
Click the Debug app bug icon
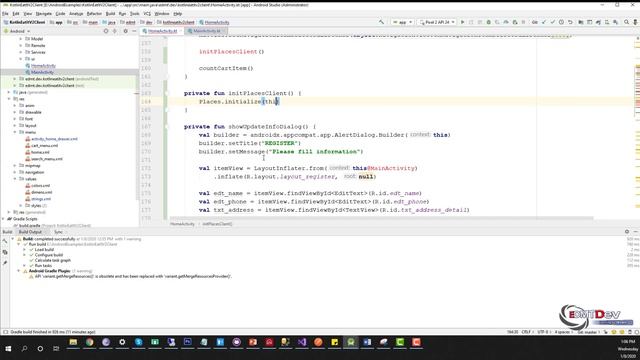(489, 22)
